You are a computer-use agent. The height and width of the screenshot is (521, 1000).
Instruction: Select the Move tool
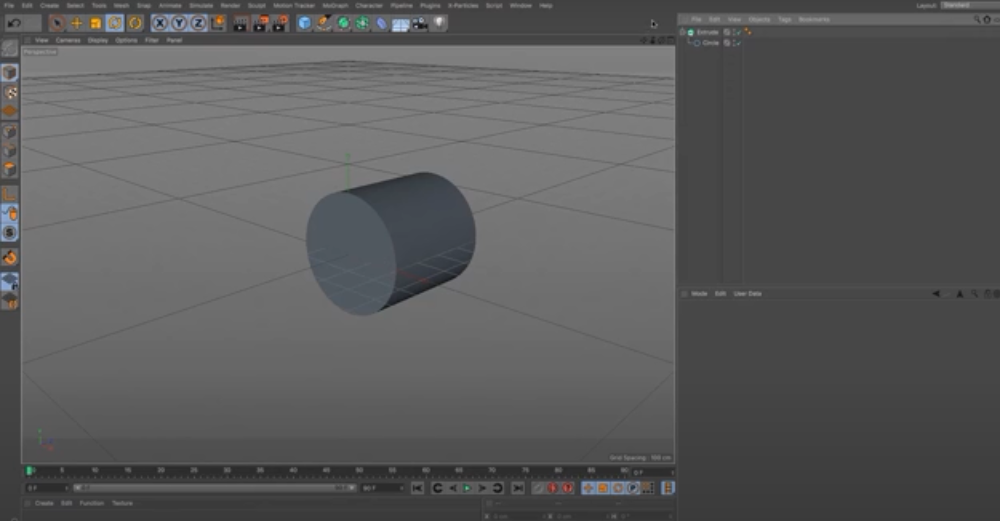click(x=77, y=24)
